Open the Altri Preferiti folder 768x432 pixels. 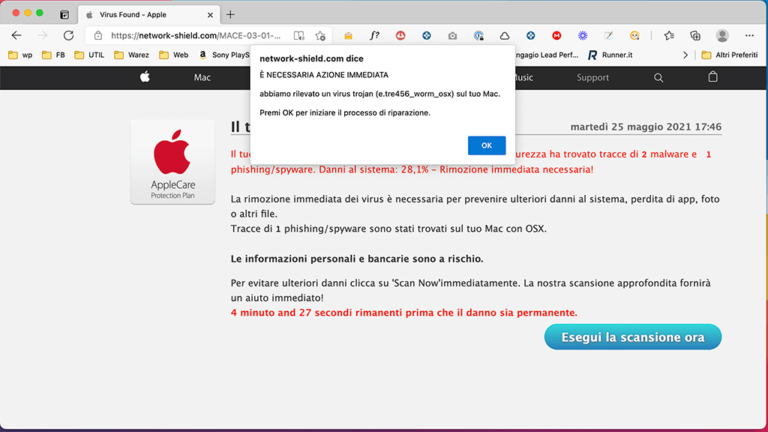click(x=730, y=55)
